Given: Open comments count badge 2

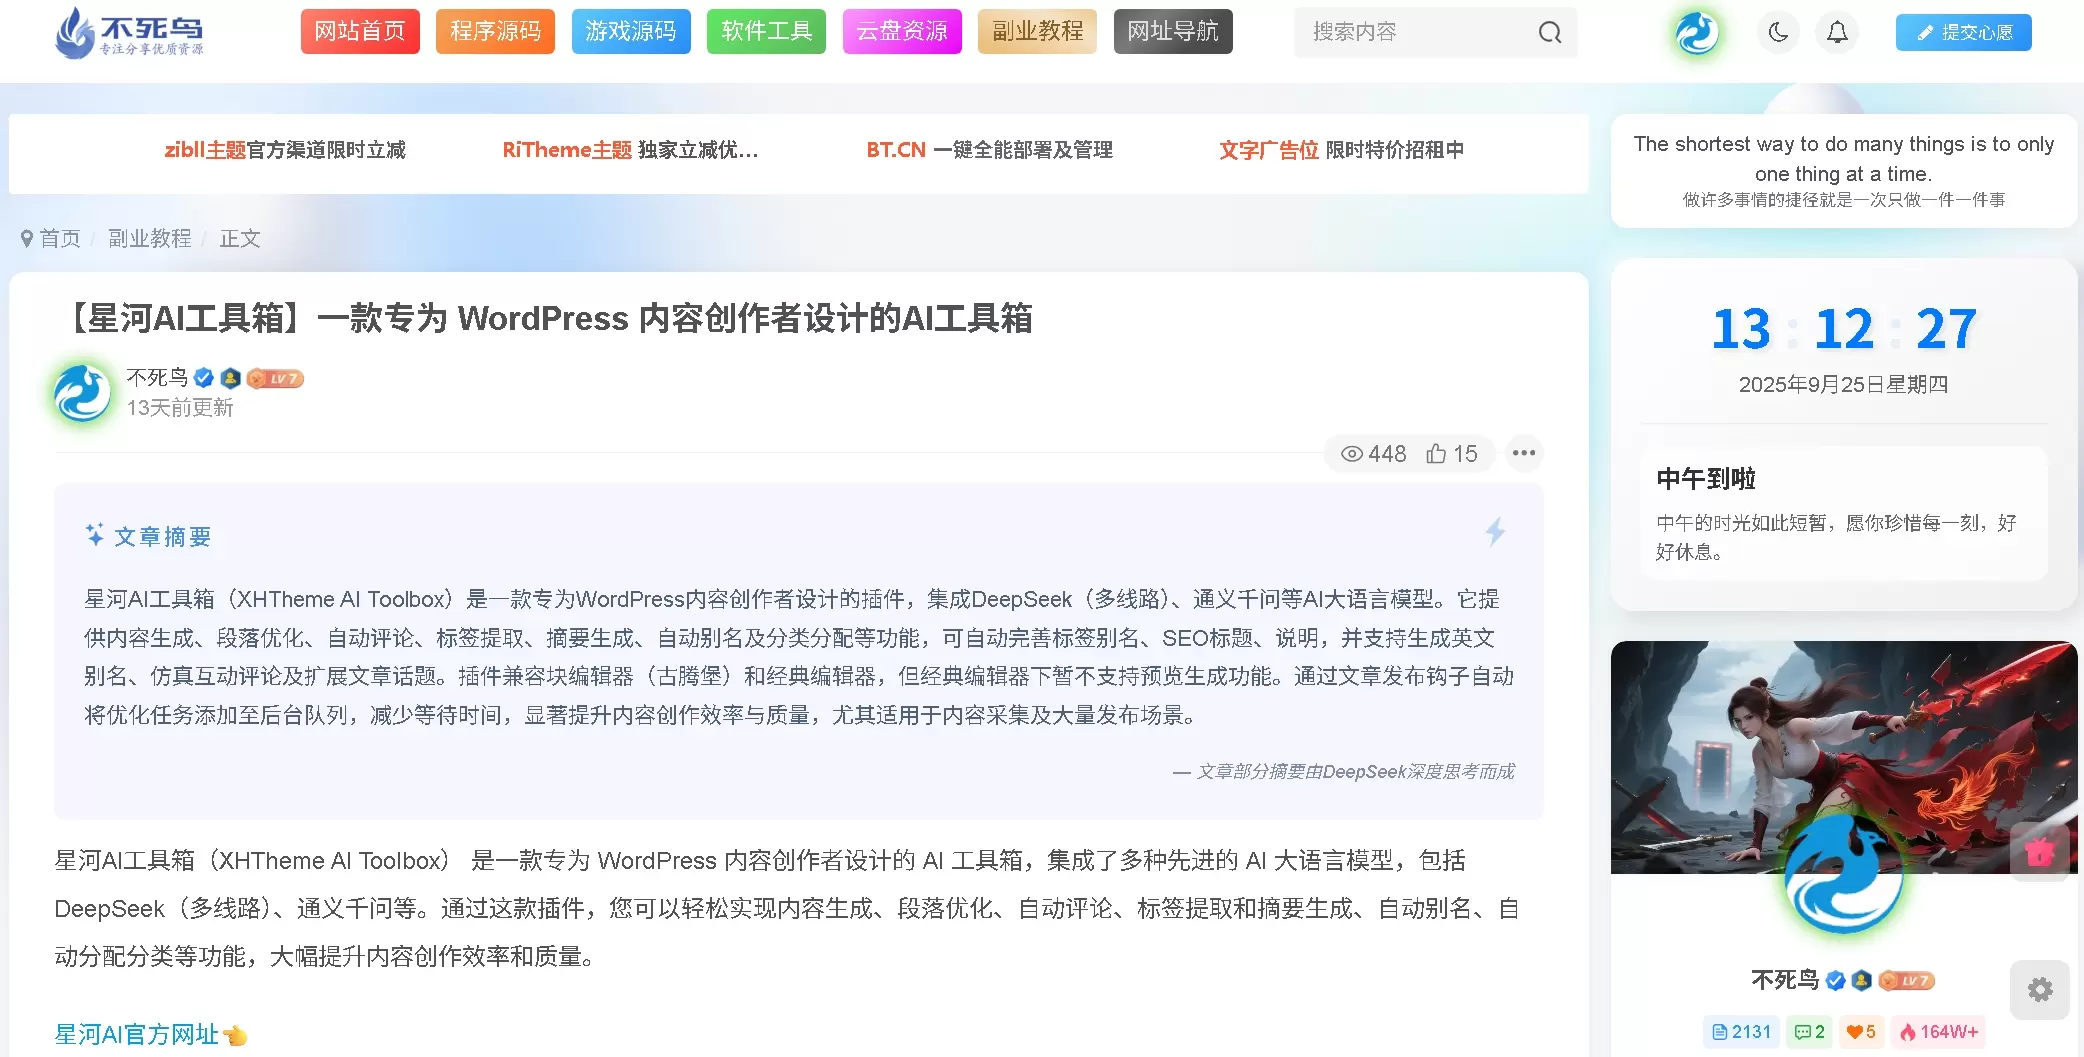Looking at the screenshot, I should [x=1809, y=1032].
